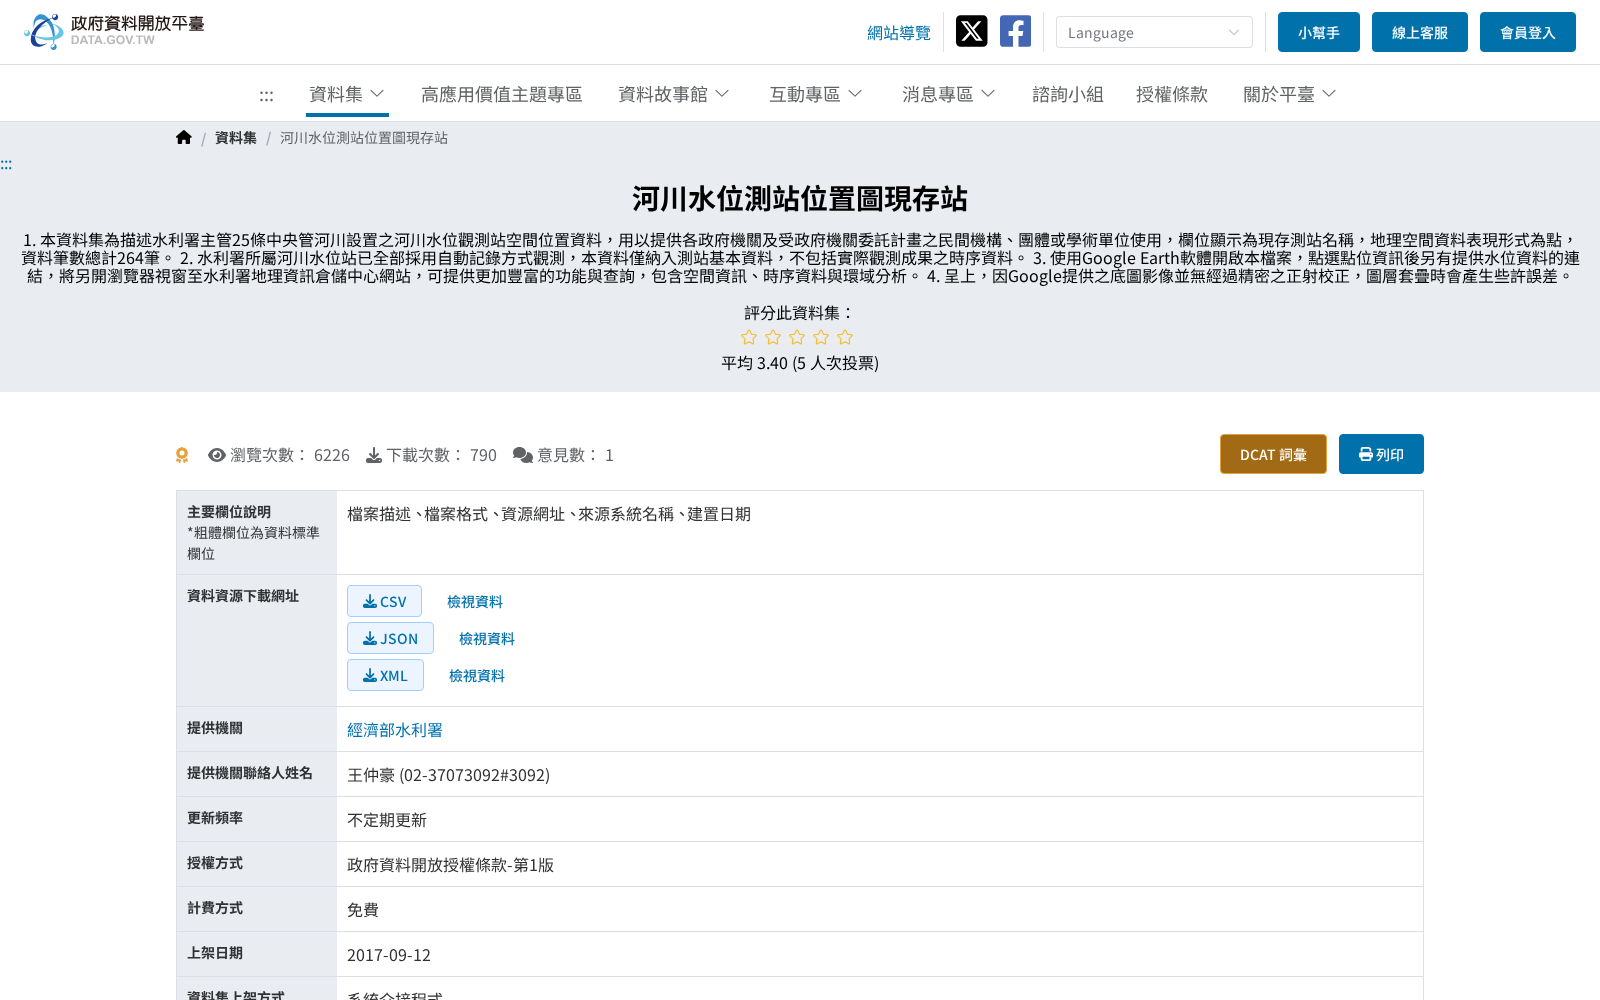Click 檢視資料 next to CSV
1600x1000 pixels.
[x=475, y=602]
